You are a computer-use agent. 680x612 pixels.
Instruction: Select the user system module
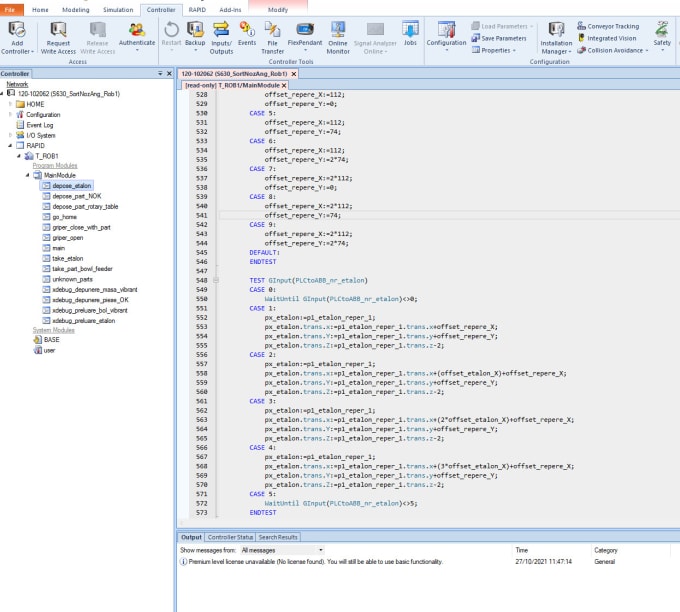[x=44, y=350]
